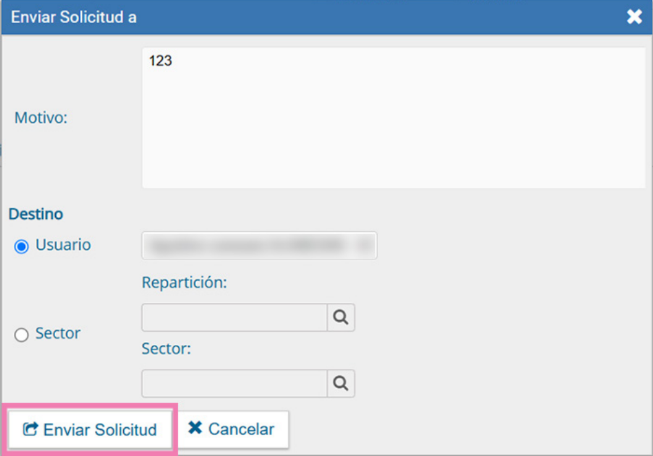Click the "123" text in Motivo
This screenshot has width=653, height=456.
click(x=161, y=61)
